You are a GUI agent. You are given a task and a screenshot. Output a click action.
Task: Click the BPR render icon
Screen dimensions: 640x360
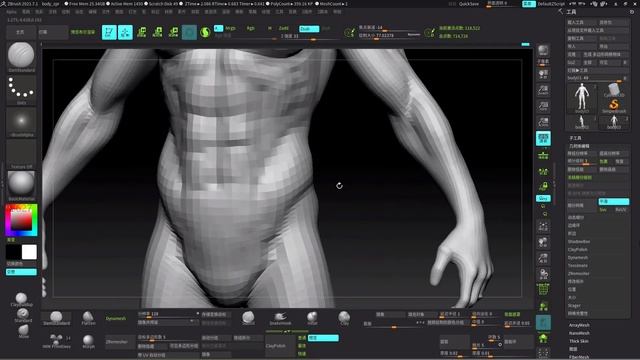pos(543,51)
